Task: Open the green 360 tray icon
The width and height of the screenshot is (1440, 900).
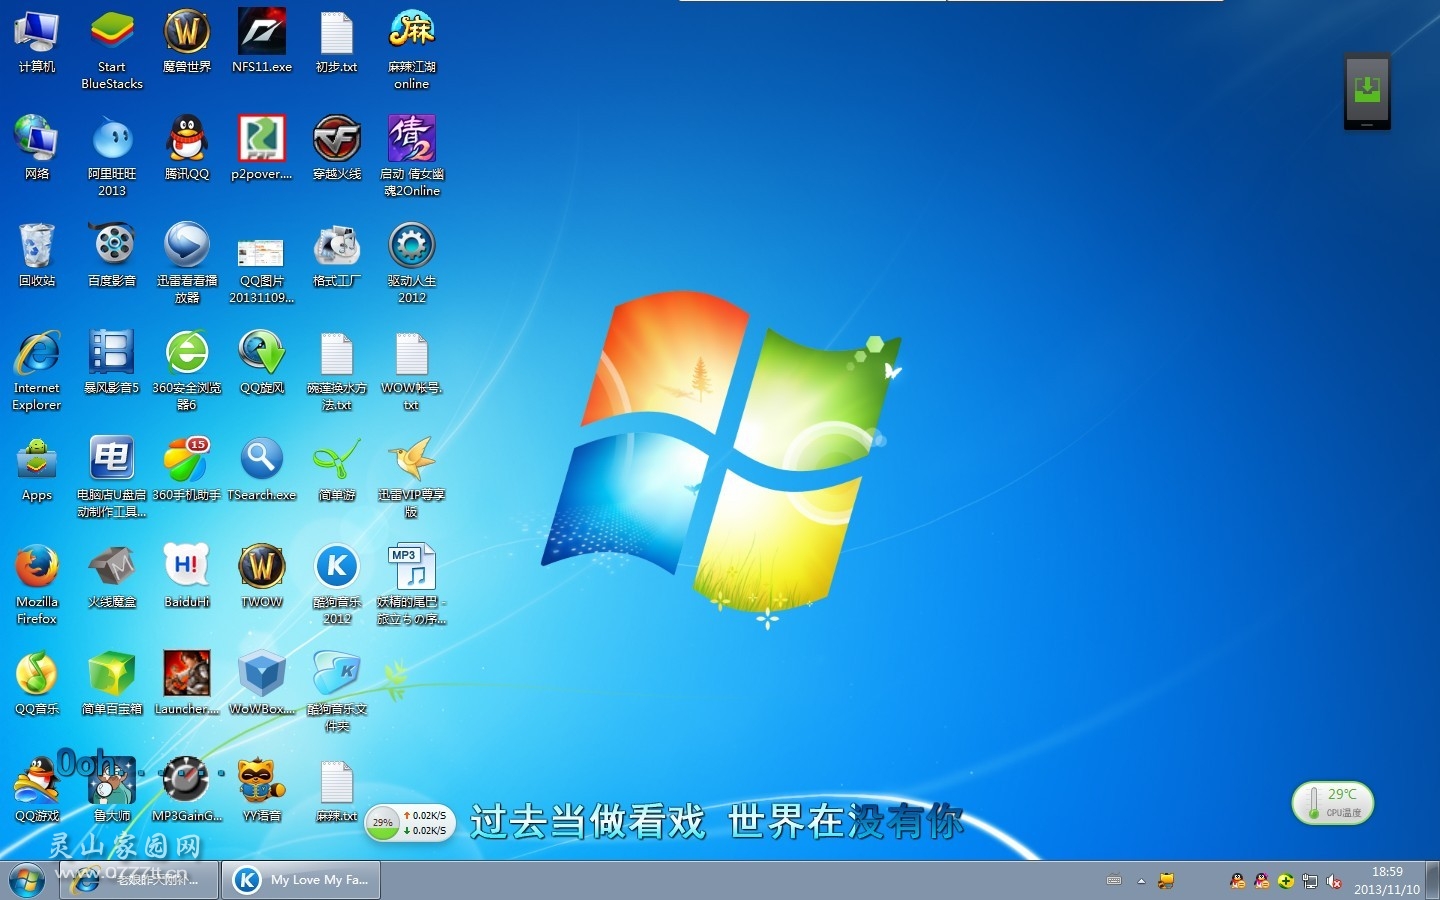Action: (1286, 881)
